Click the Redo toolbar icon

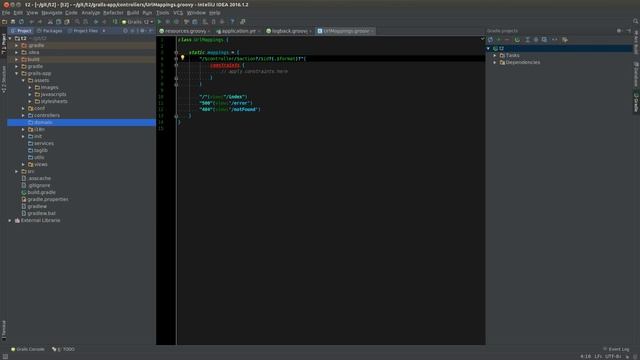[40, 22]
